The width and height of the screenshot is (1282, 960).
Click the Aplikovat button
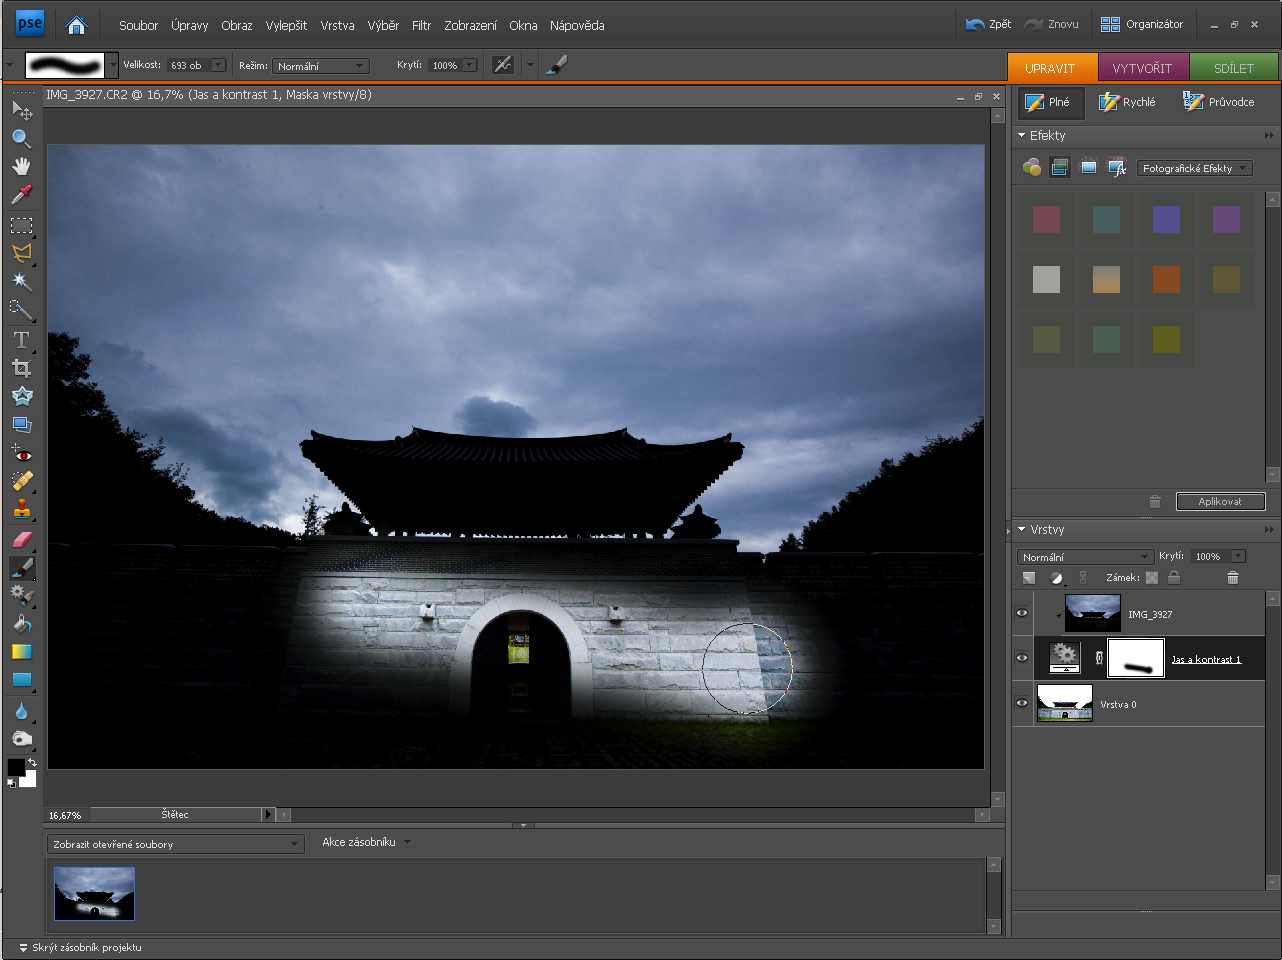click(x=1220, y=501)
